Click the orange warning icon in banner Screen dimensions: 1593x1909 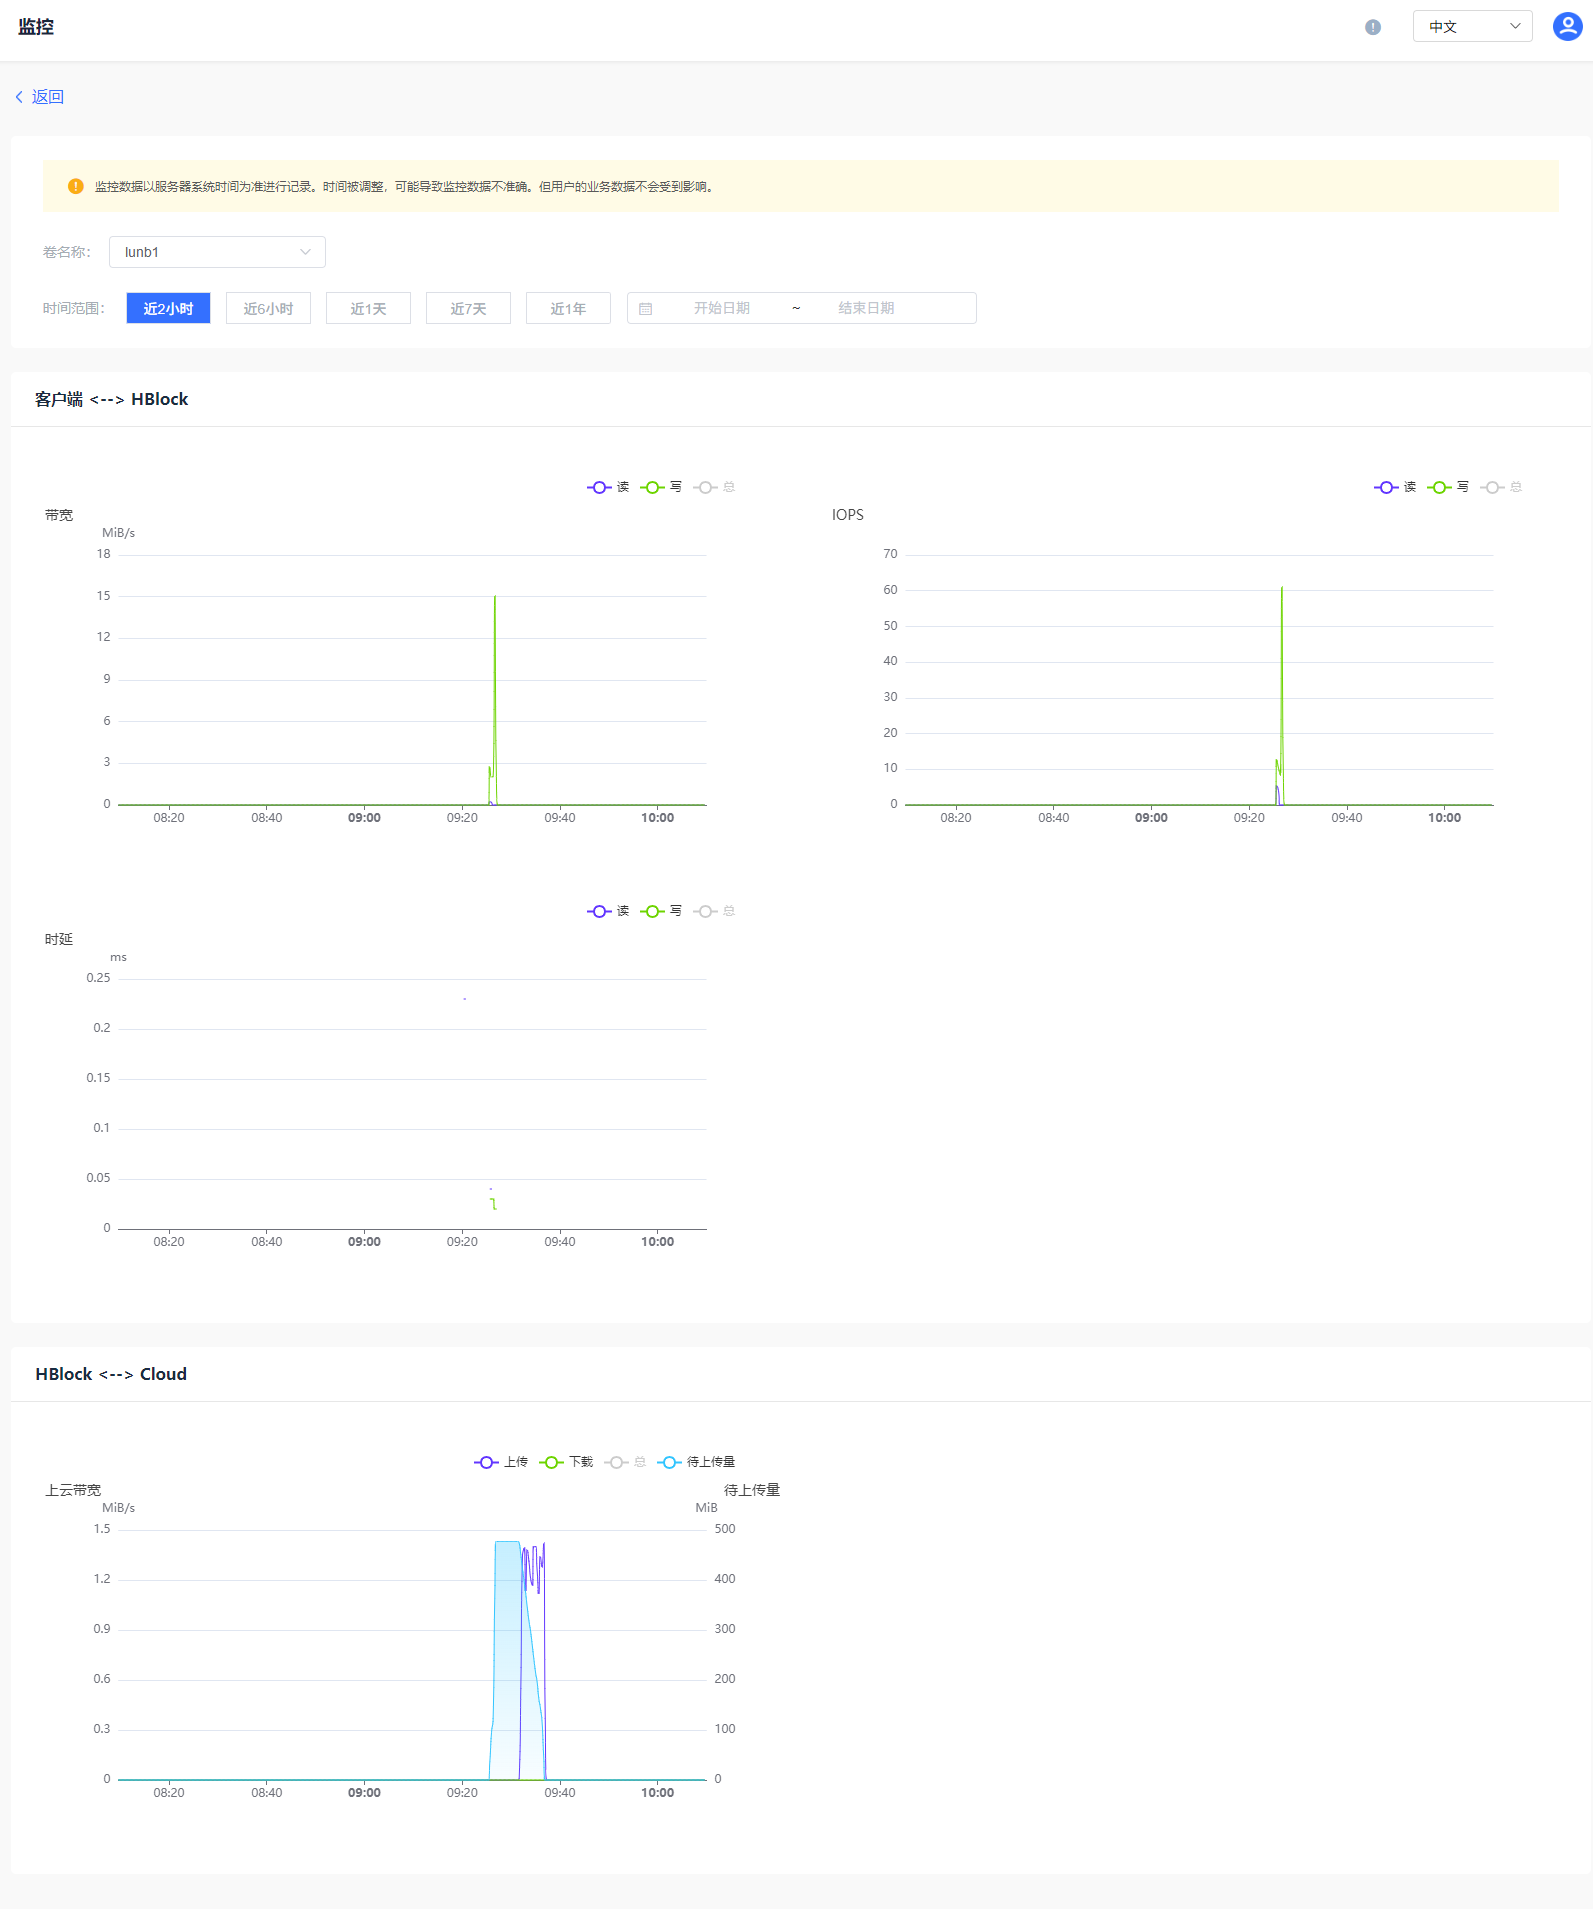click(x=75, y=186)
